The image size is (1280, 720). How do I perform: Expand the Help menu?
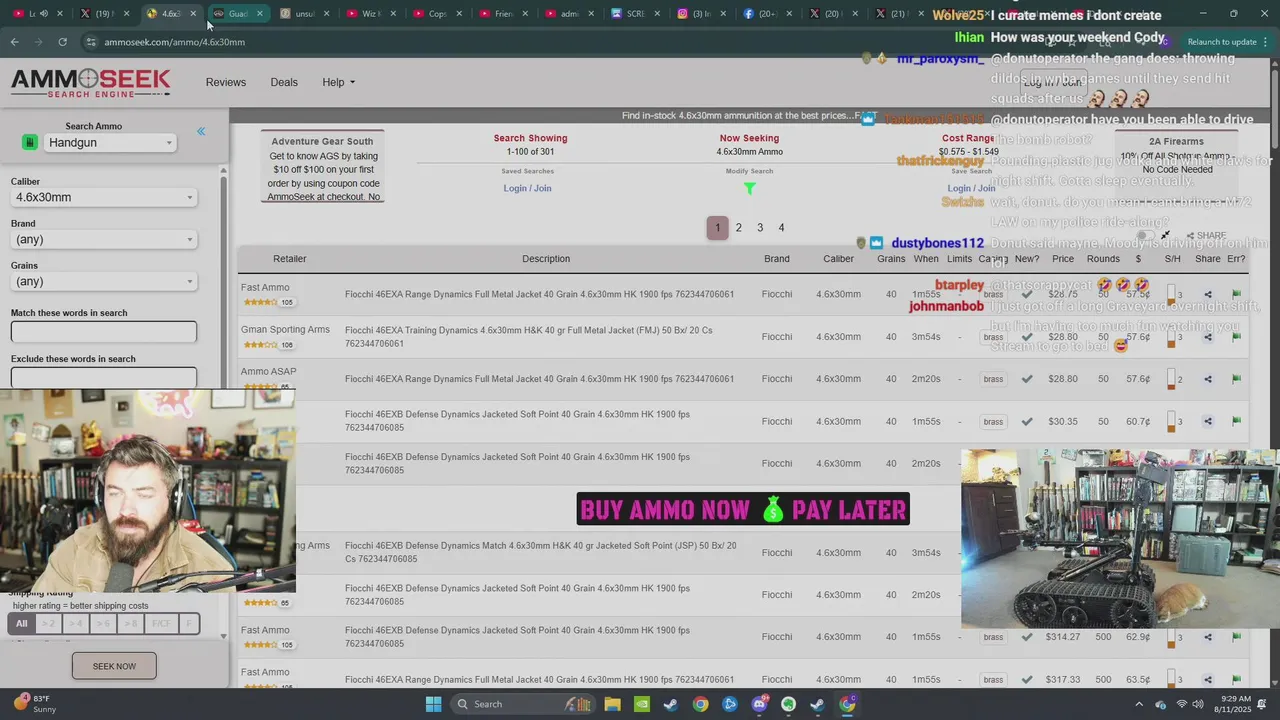coord(338,82)
